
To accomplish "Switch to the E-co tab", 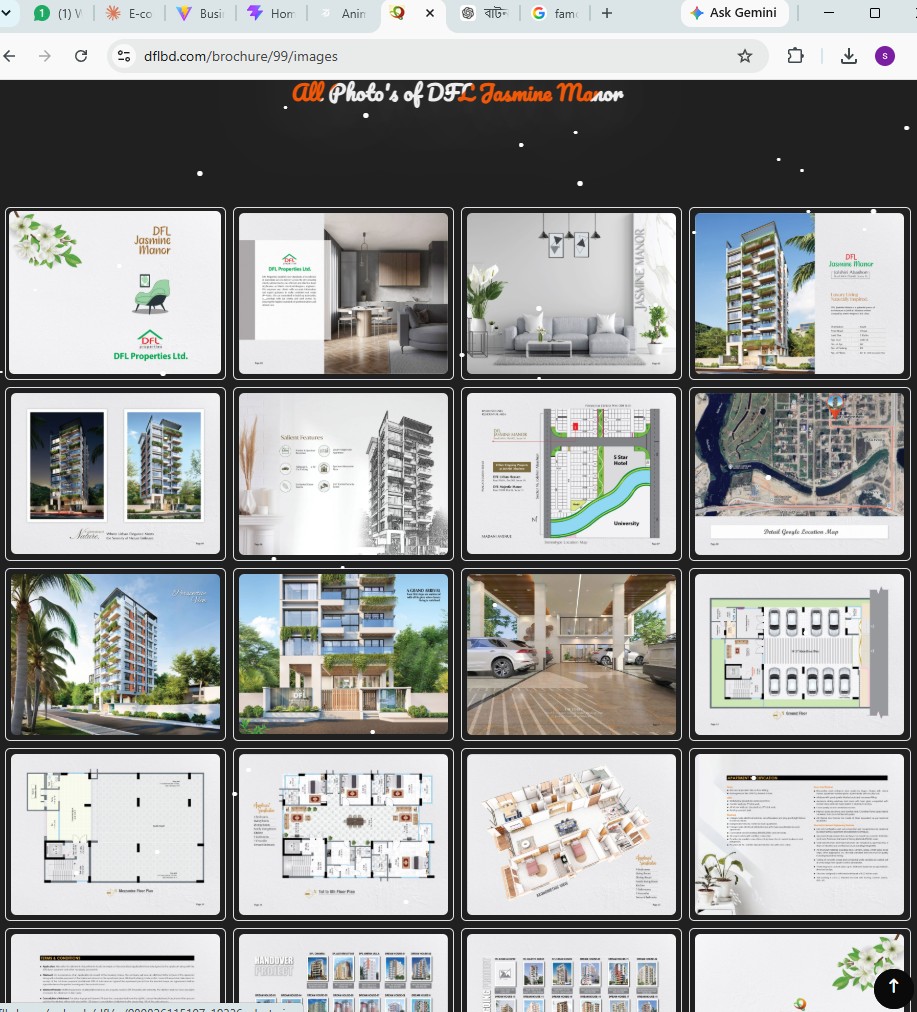I will pos(129,13).
